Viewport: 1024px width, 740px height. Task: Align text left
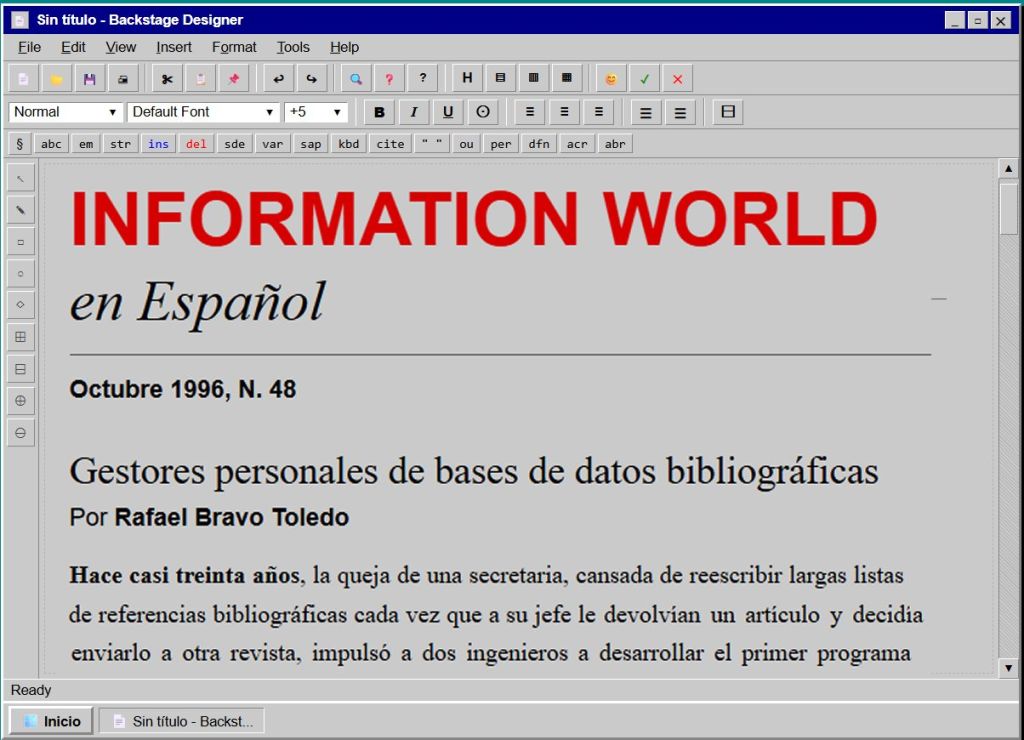point(530,112)
